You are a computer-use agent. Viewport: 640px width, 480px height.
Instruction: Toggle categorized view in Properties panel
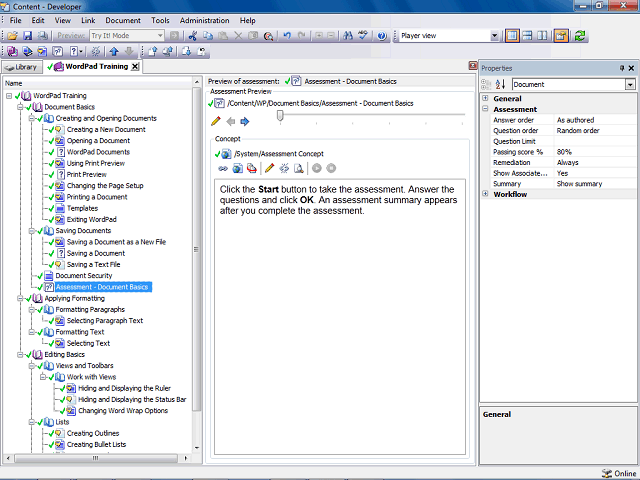(x=486, y=84)
